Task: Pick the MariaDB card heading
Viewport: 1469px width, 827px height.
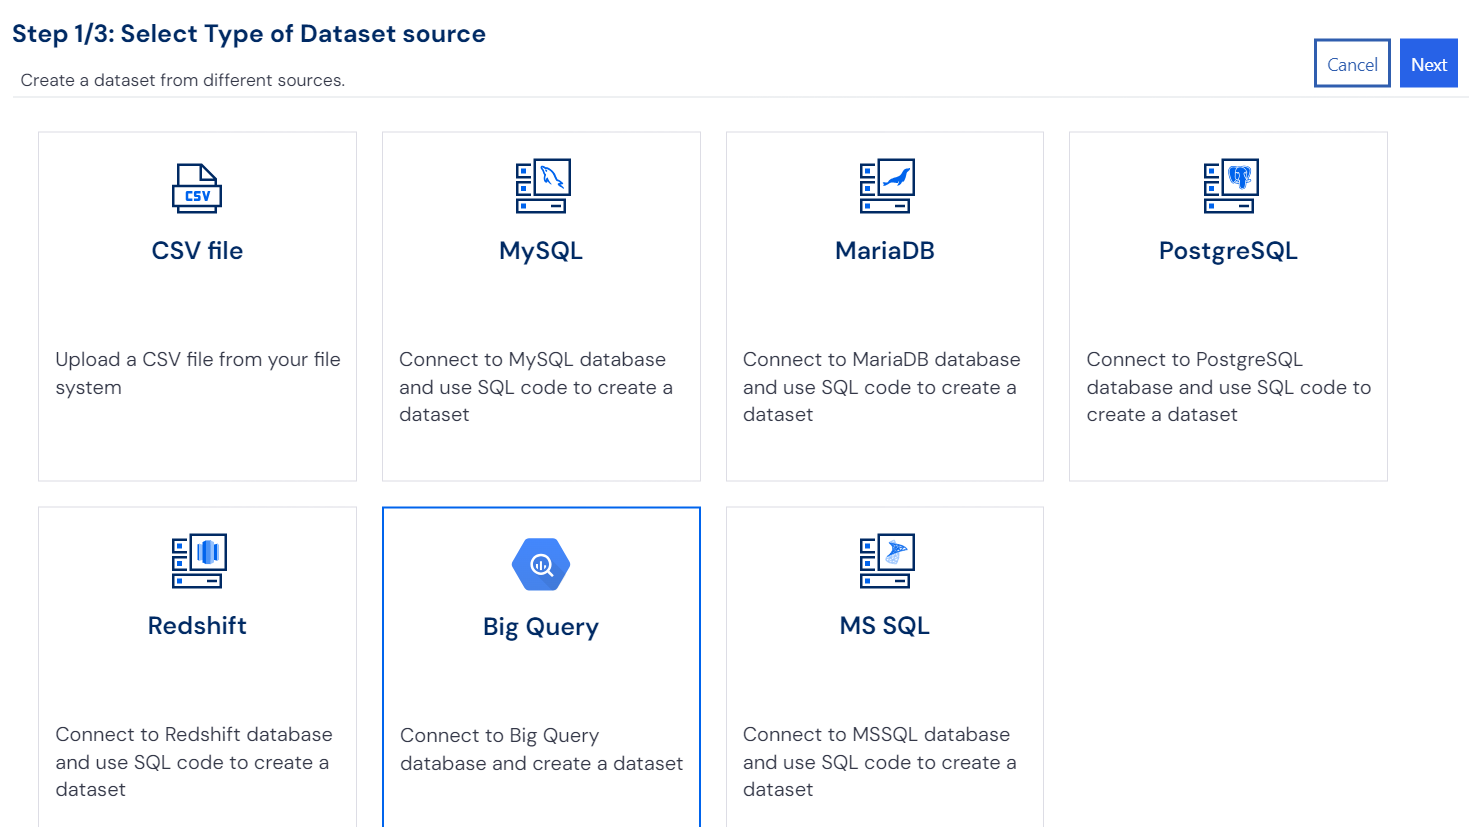Action: (885, 251)
